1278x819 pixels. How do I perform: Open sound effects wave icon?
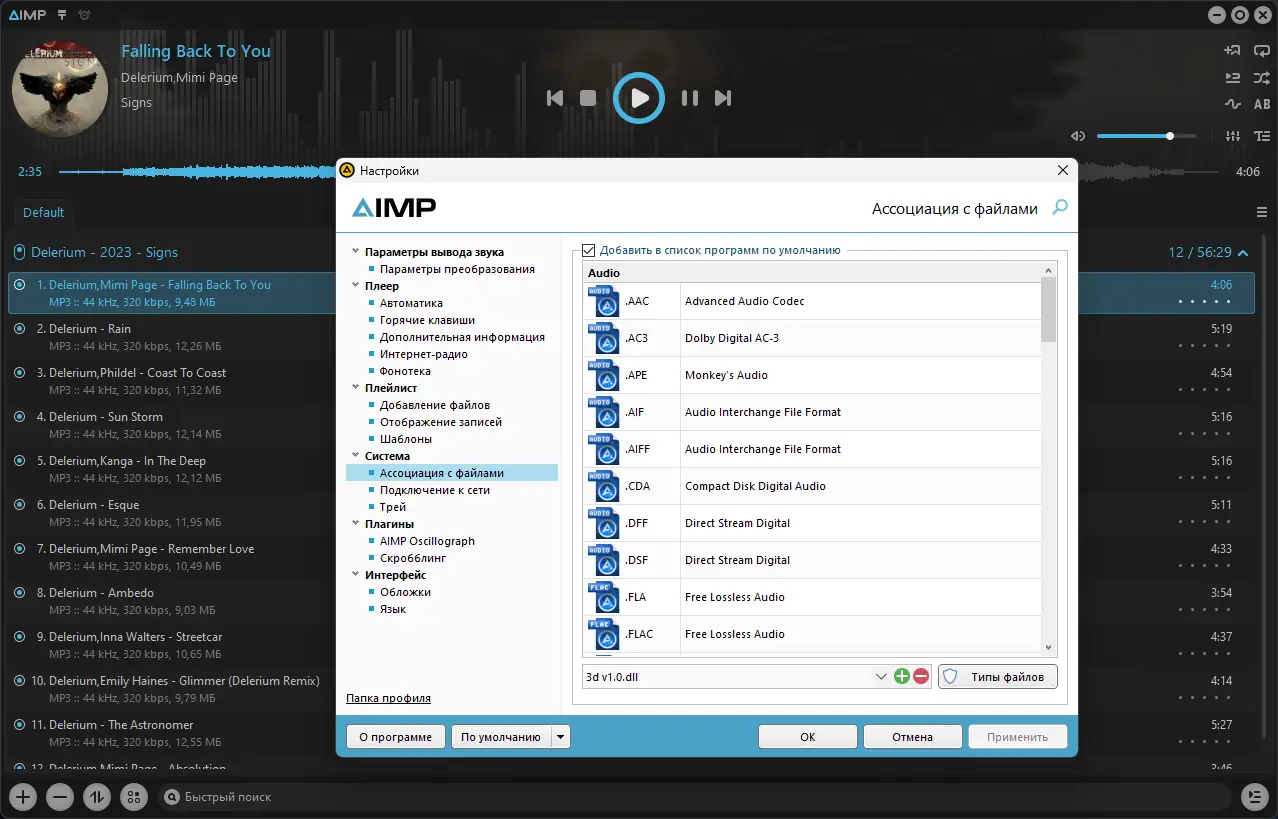point(1233,104)
